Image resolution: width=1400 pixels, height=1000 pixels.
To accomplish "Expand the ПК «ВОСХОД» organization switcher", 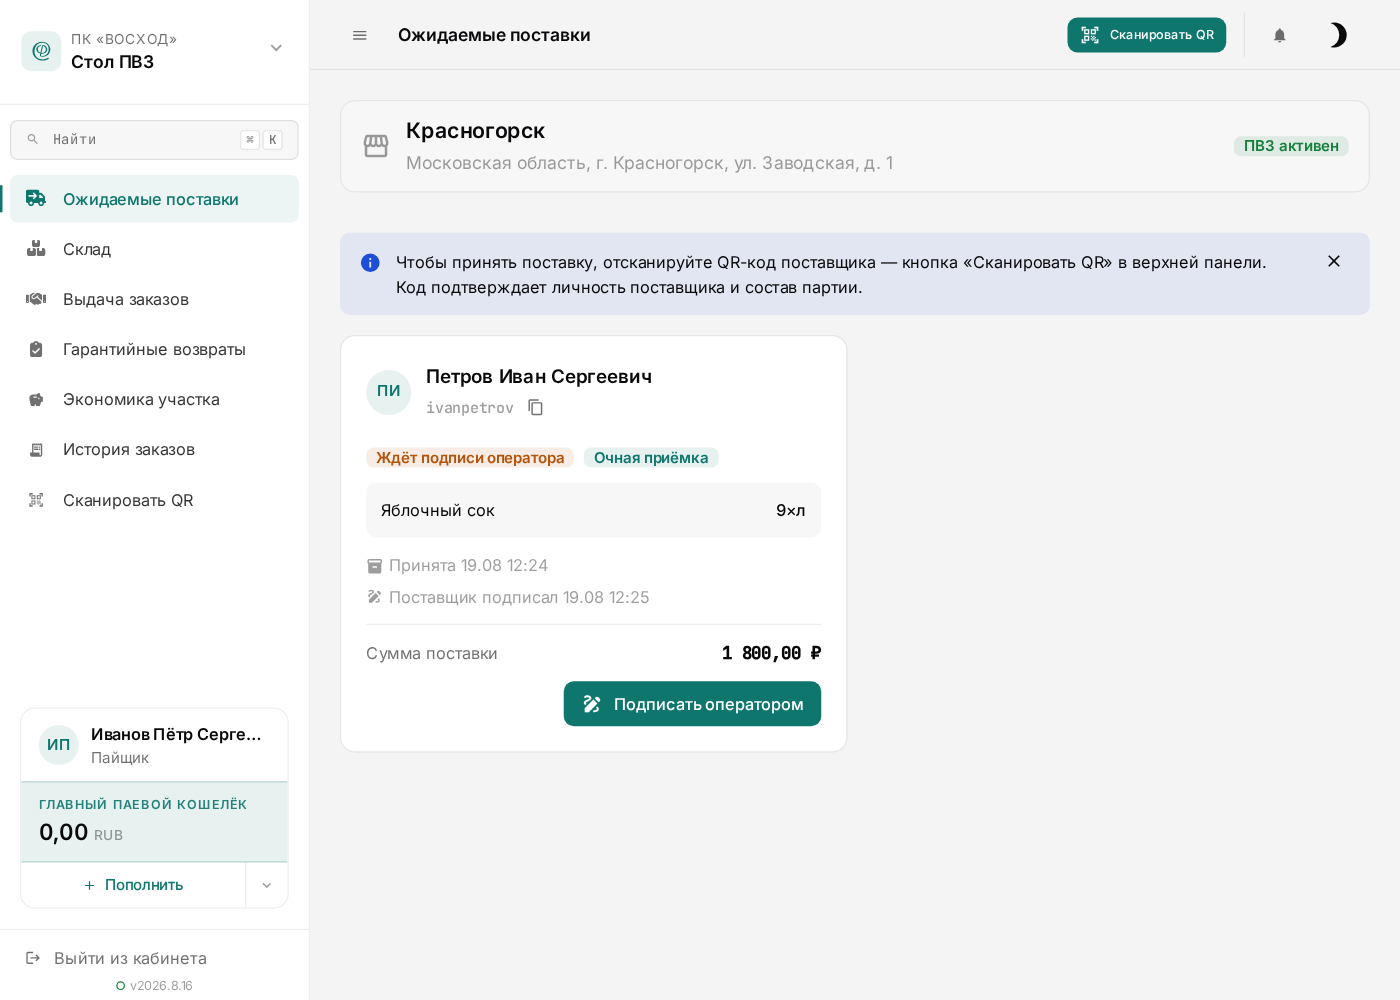I will [x=276, y=48].
